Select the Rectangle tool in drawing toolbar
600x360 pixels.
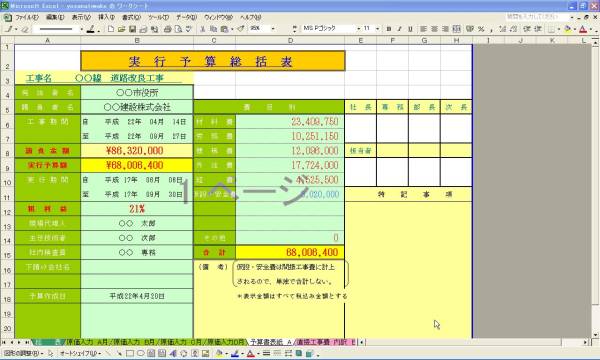click(130, 353)
